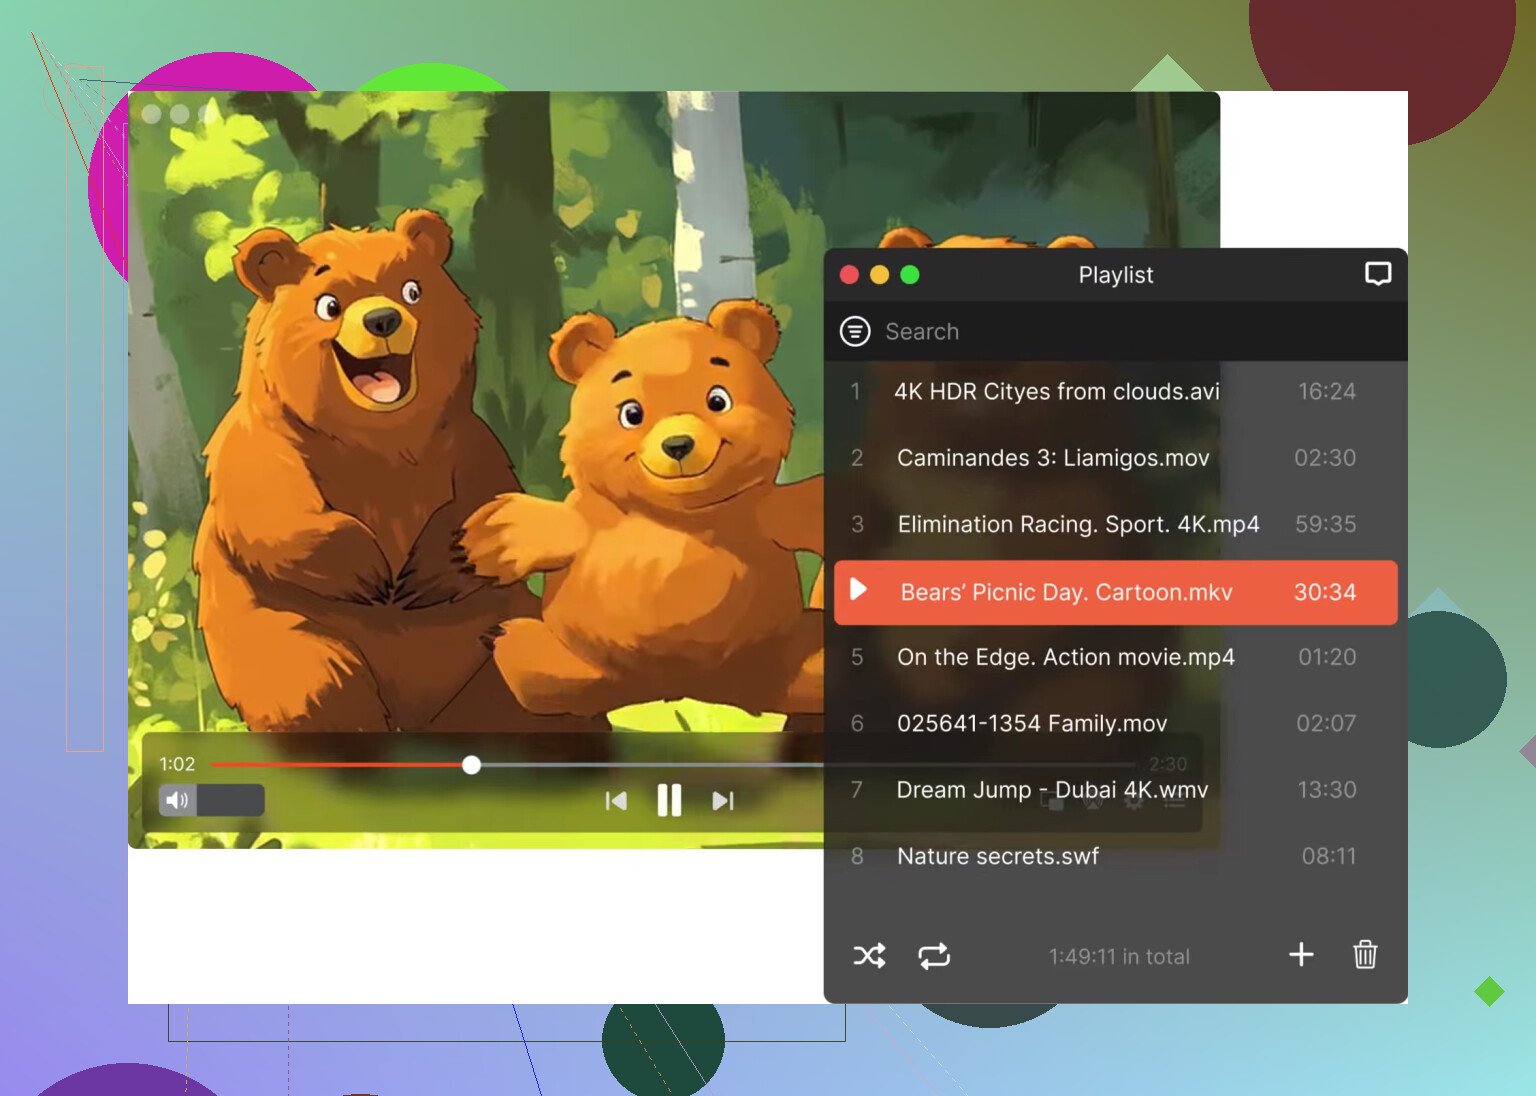Open the playlist filter icon beside Search
The height and width of the screenshot is (1096, 1536).
tap(855, 331)
